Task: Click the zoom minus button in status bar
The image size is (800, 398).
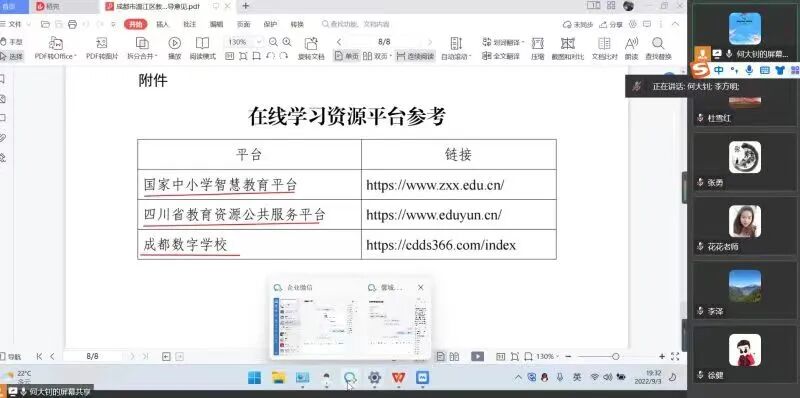Action: click(568, 356)
